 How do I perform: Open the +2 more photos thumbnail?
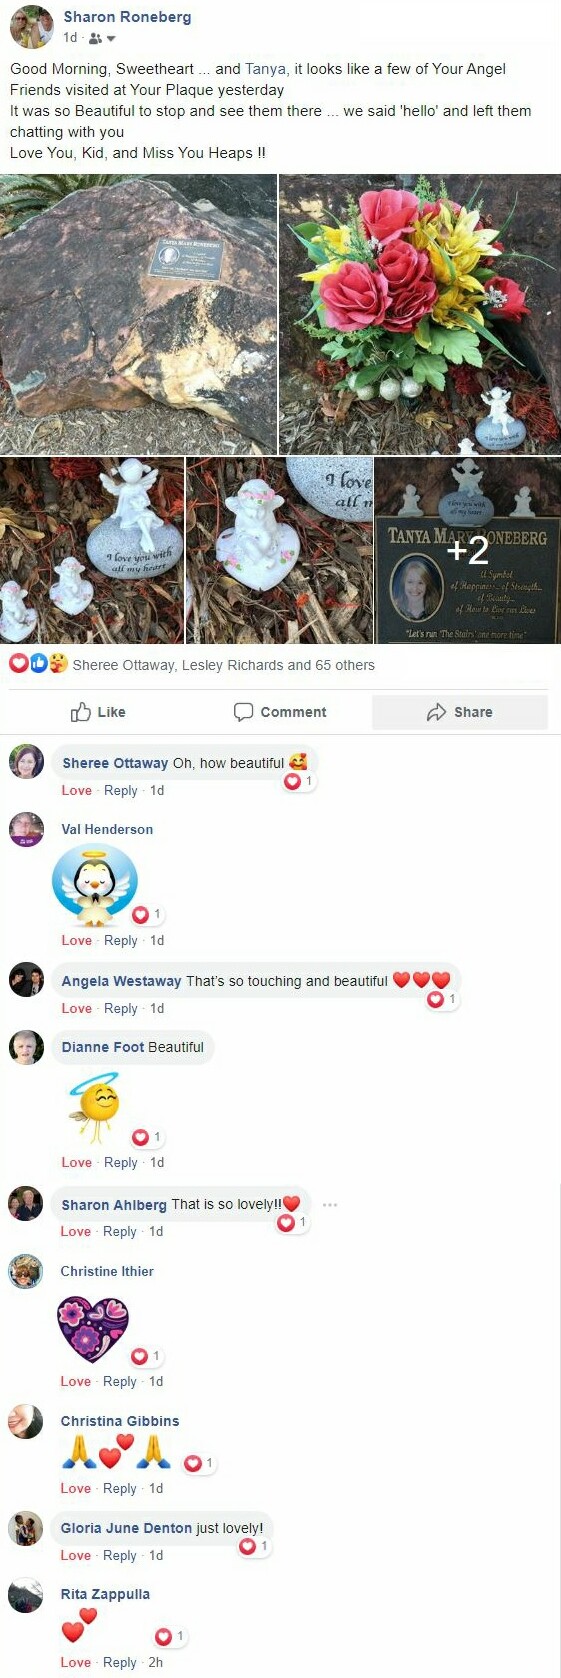[x=467, y=551]
